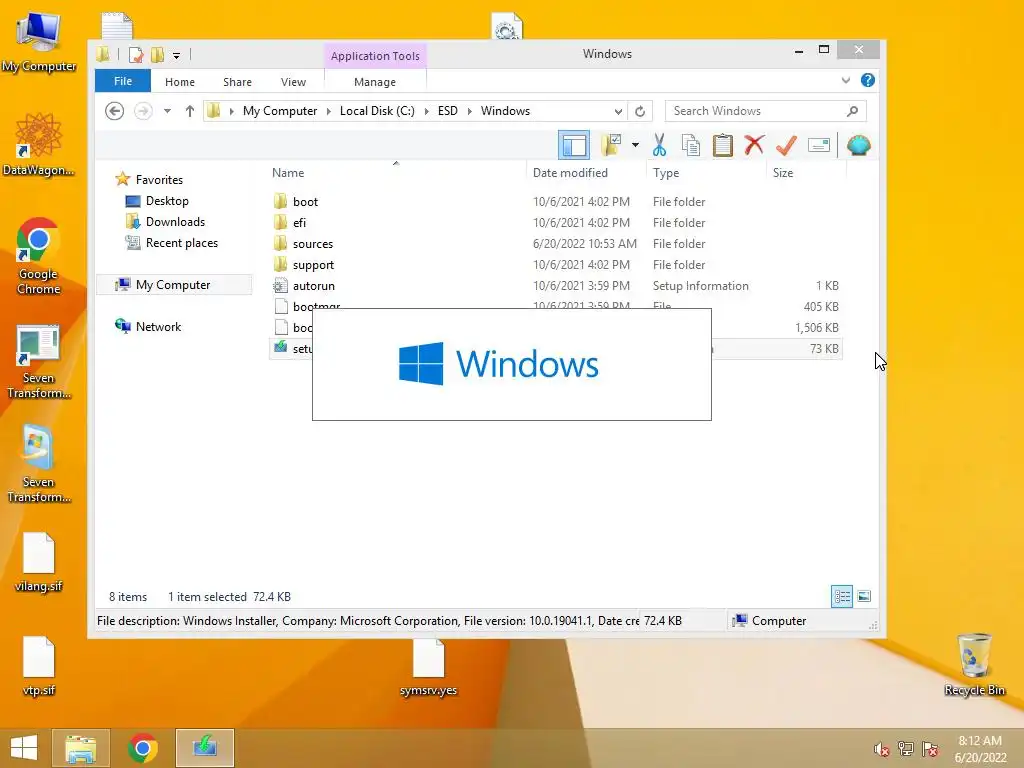Expand the arrow after My Computer breadcrumb
The width and height of the screenshot is (1024, 768).
tap(328, 111)
